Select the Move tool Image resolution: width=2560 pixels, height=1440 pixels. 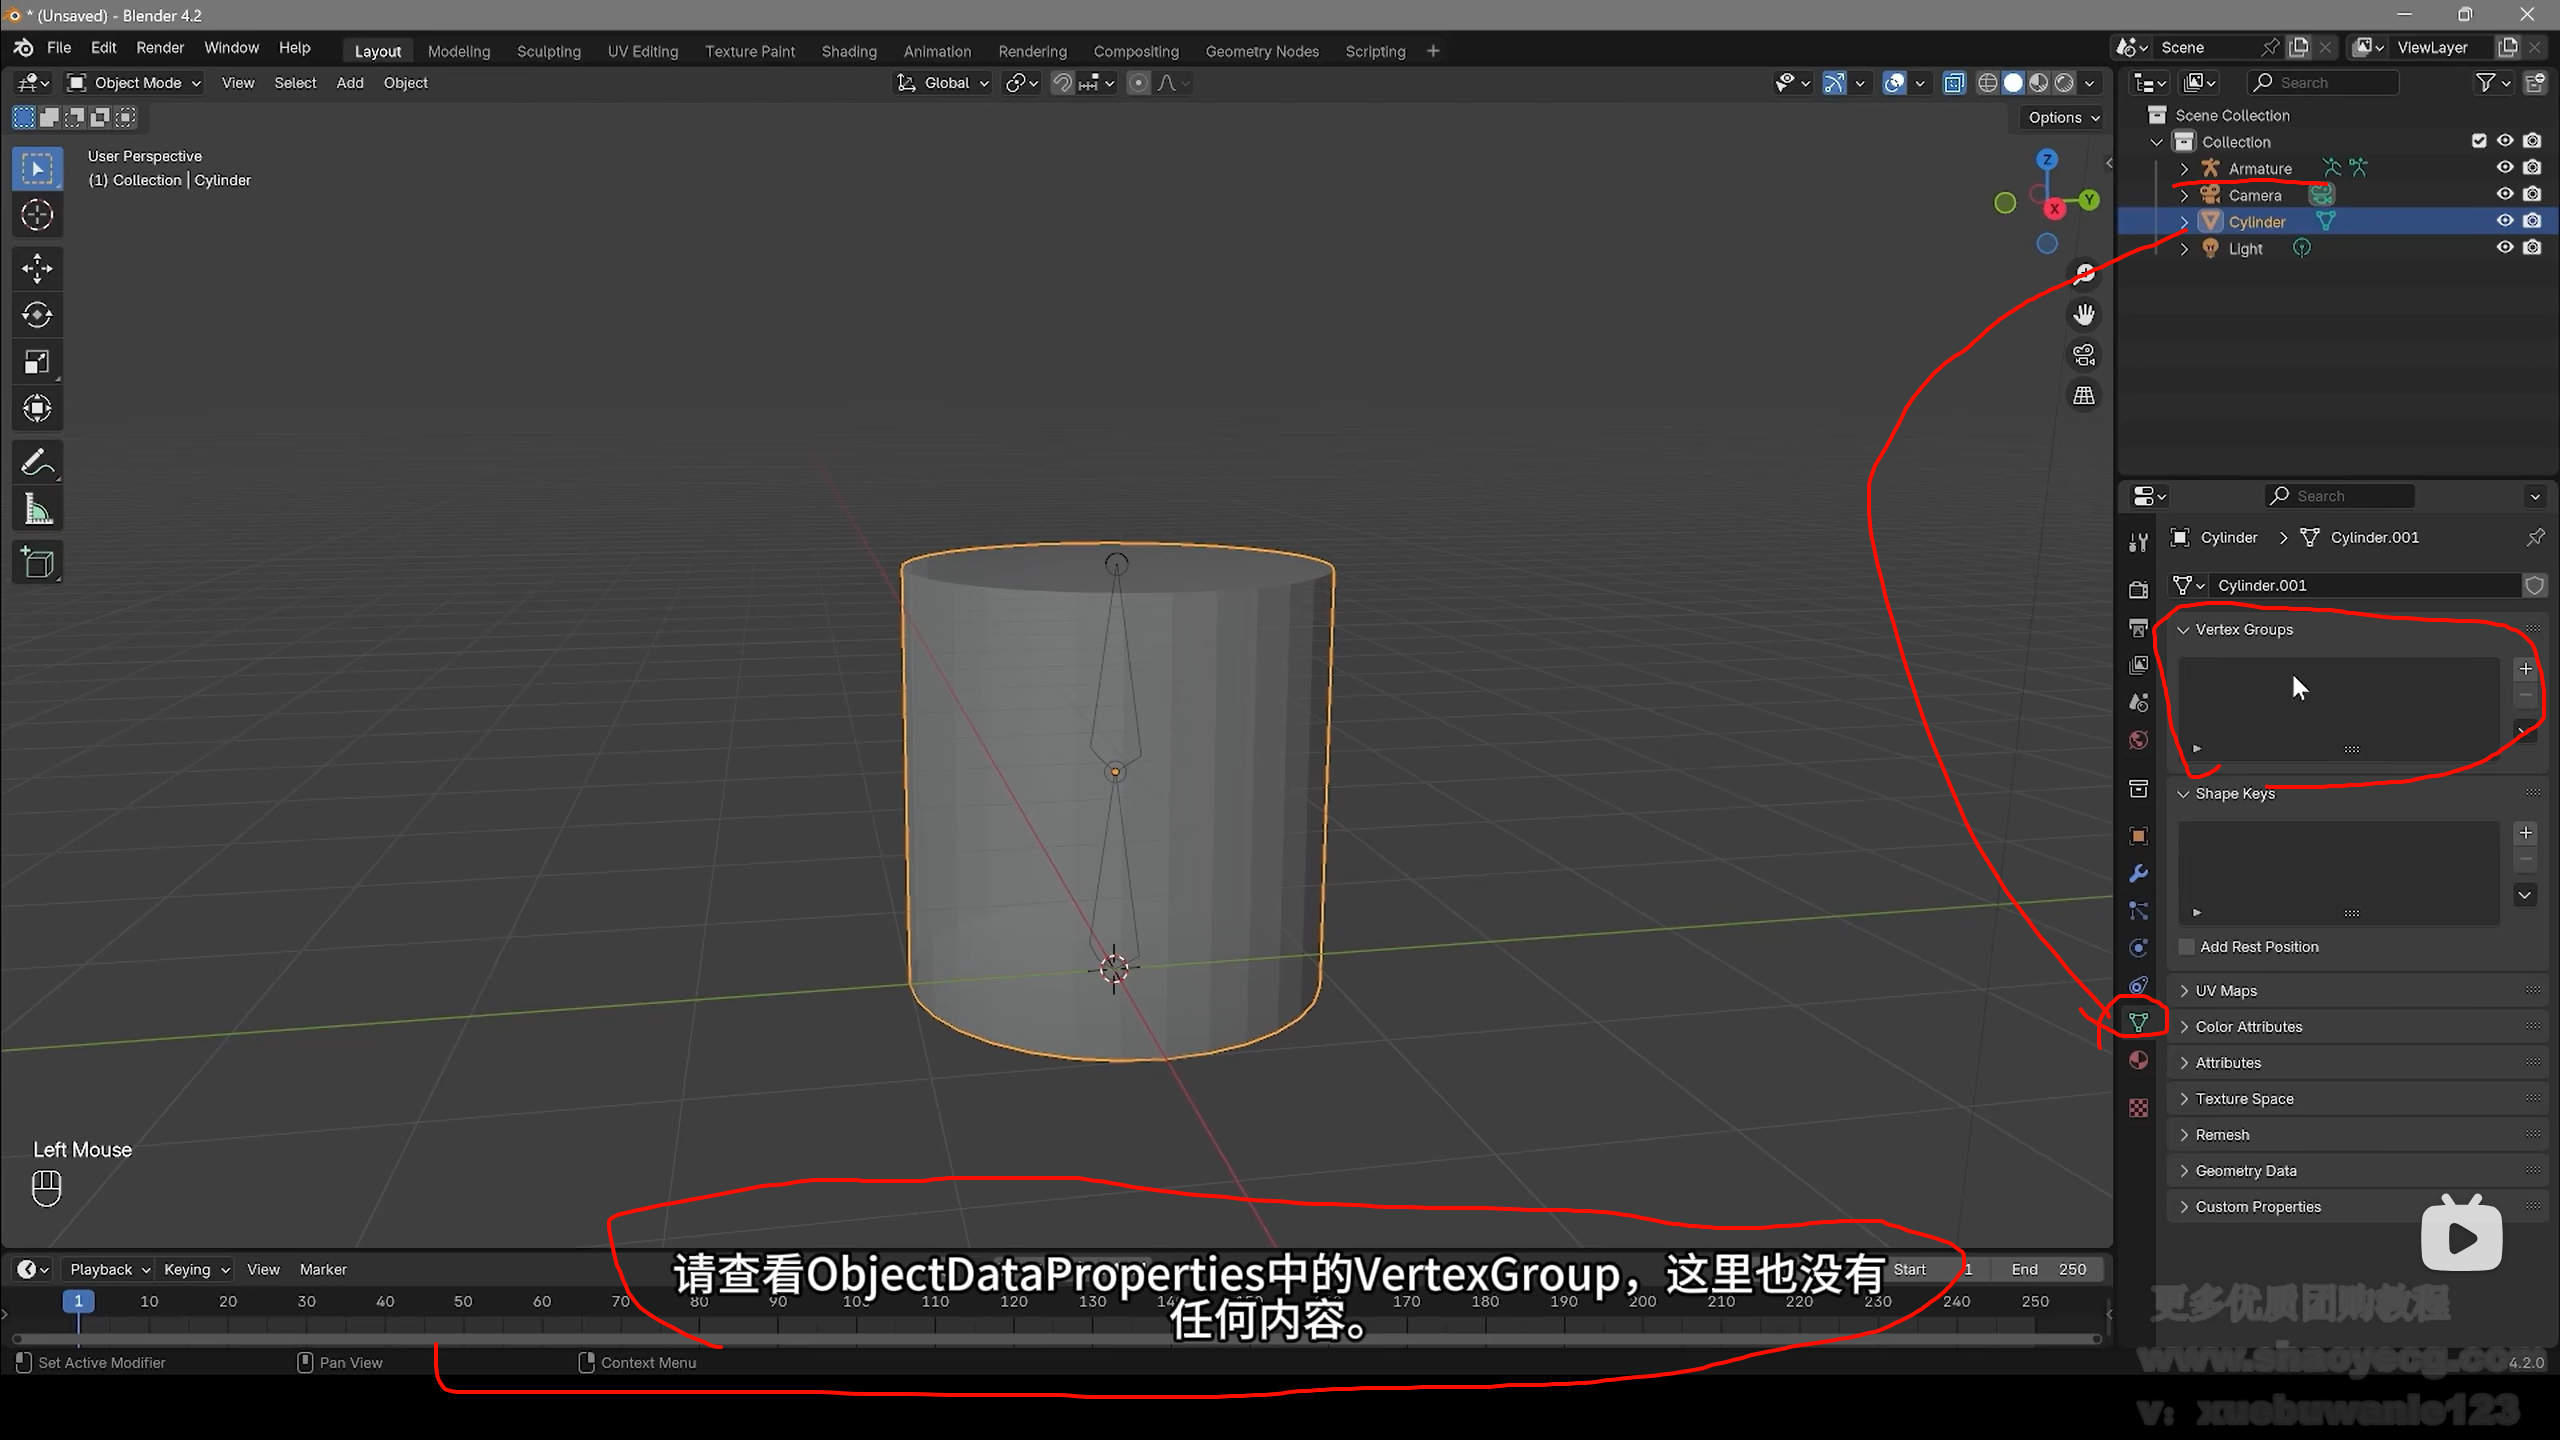[38, 268]
